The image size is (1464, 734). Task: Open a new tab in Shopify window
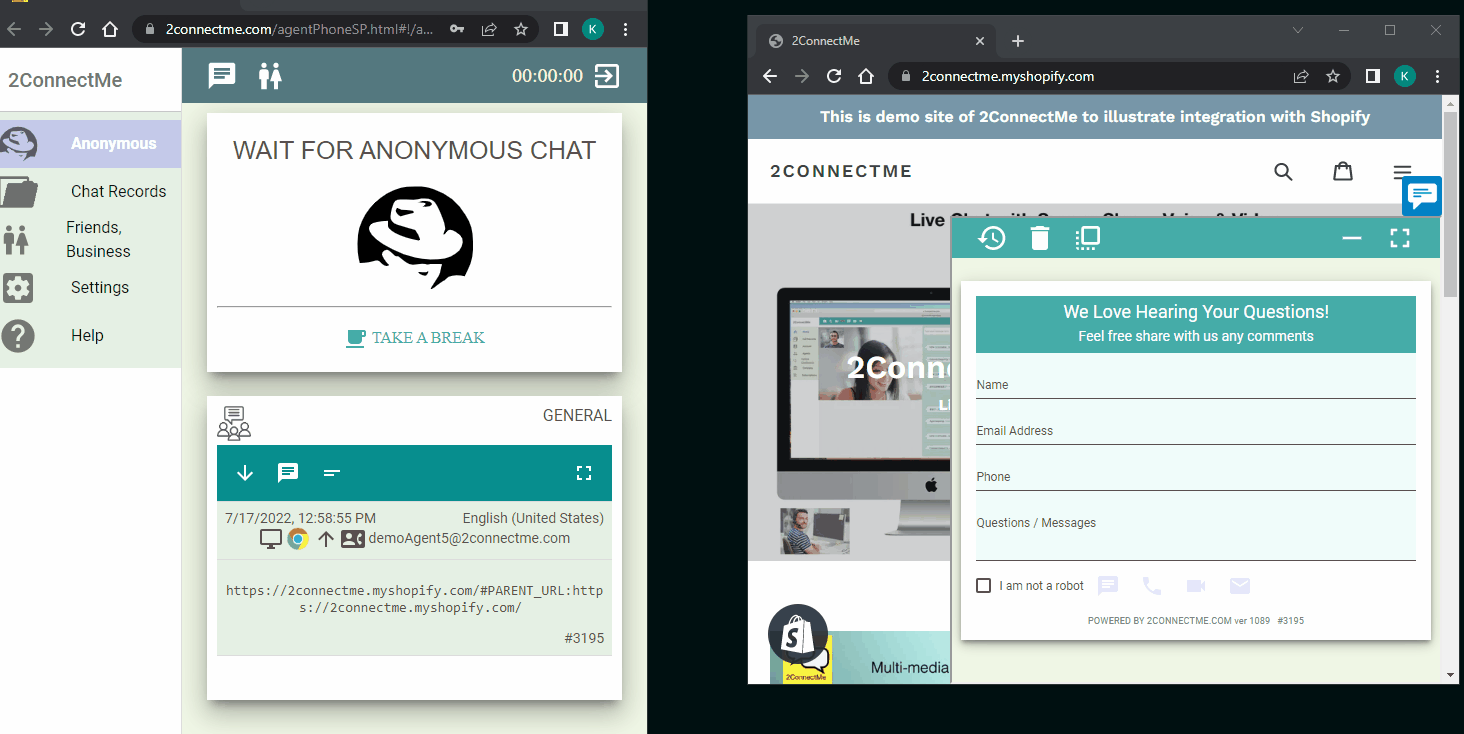(x=1018, y=41)
